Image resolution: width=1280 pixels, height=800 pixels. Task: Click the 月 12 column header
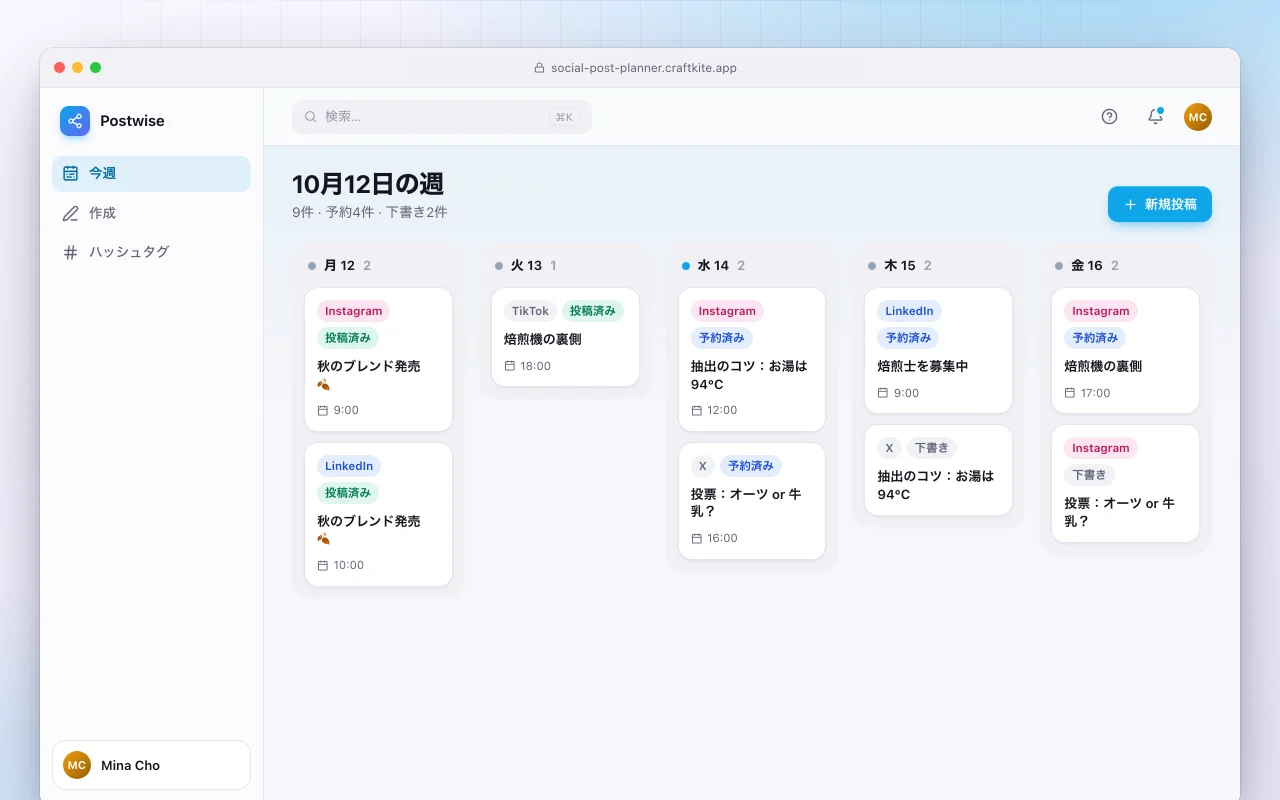pos(340,266)
